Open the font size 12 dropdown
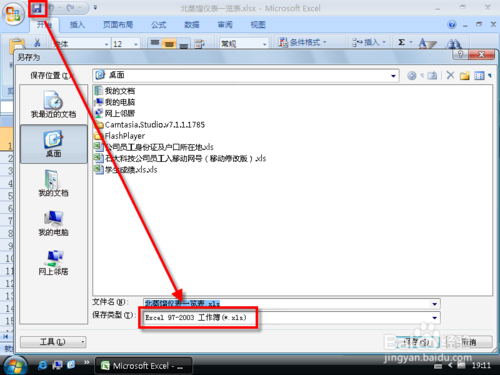 pos(136,44)
